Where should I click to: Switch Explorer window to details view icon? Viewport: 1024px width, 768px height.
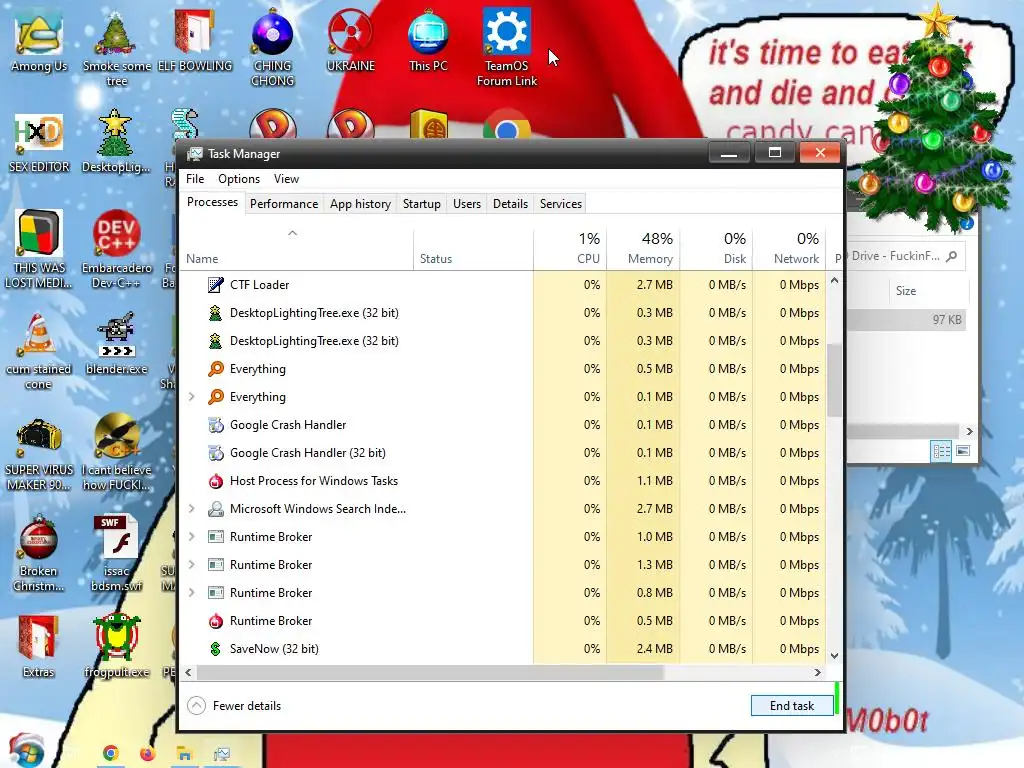pyautogui.click(x=941, y=451)
